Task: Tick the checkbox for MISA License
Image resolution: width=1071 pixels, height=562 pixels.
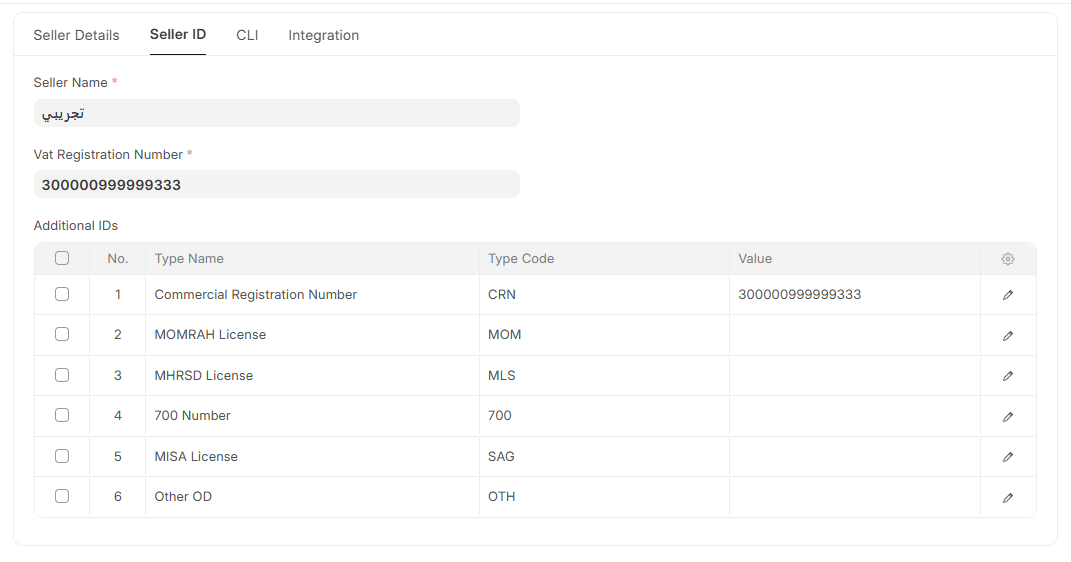Action: point(62,456)
